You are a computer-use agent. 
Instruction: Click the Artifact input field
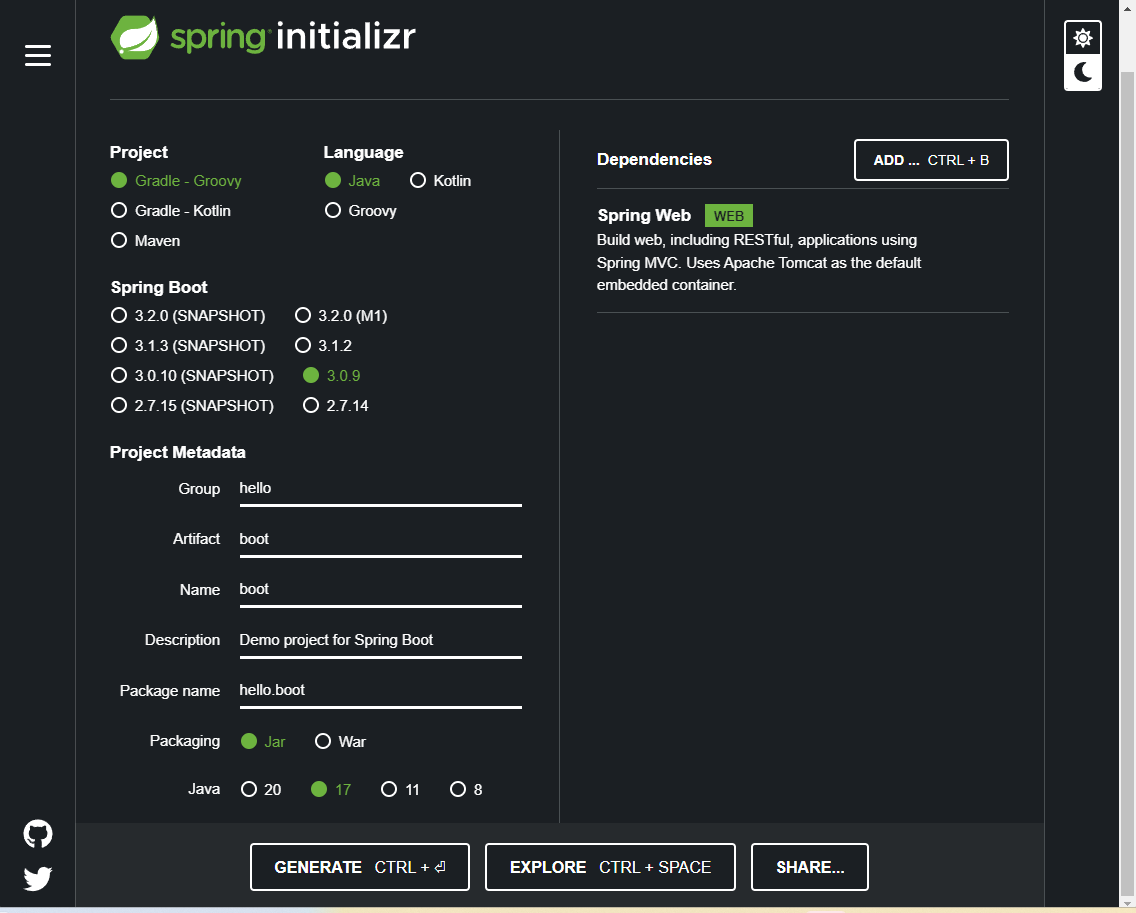coord(380,540)
